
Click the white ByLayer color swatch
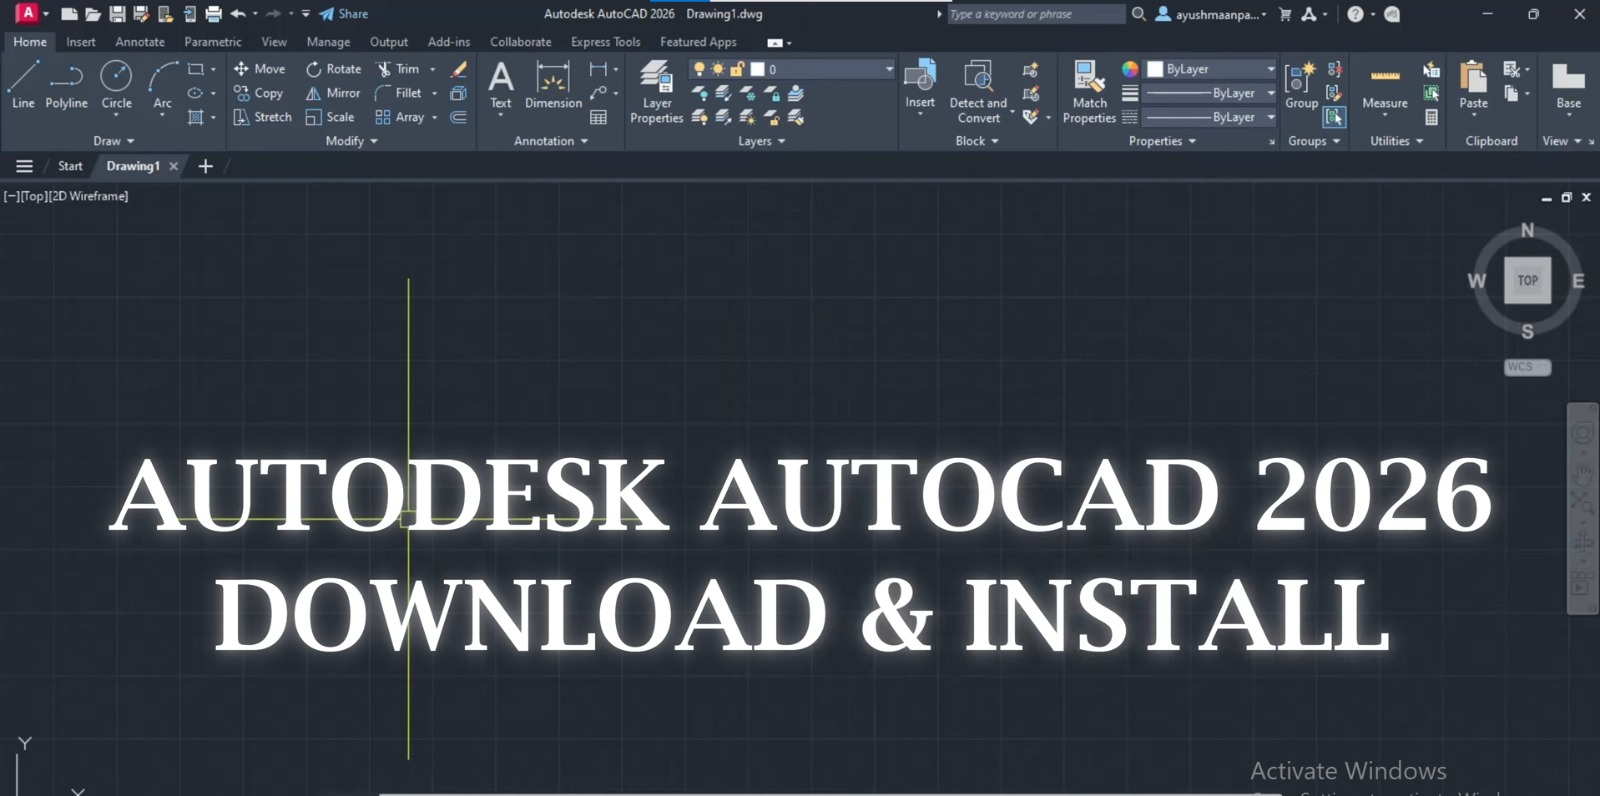(1155, 69)
